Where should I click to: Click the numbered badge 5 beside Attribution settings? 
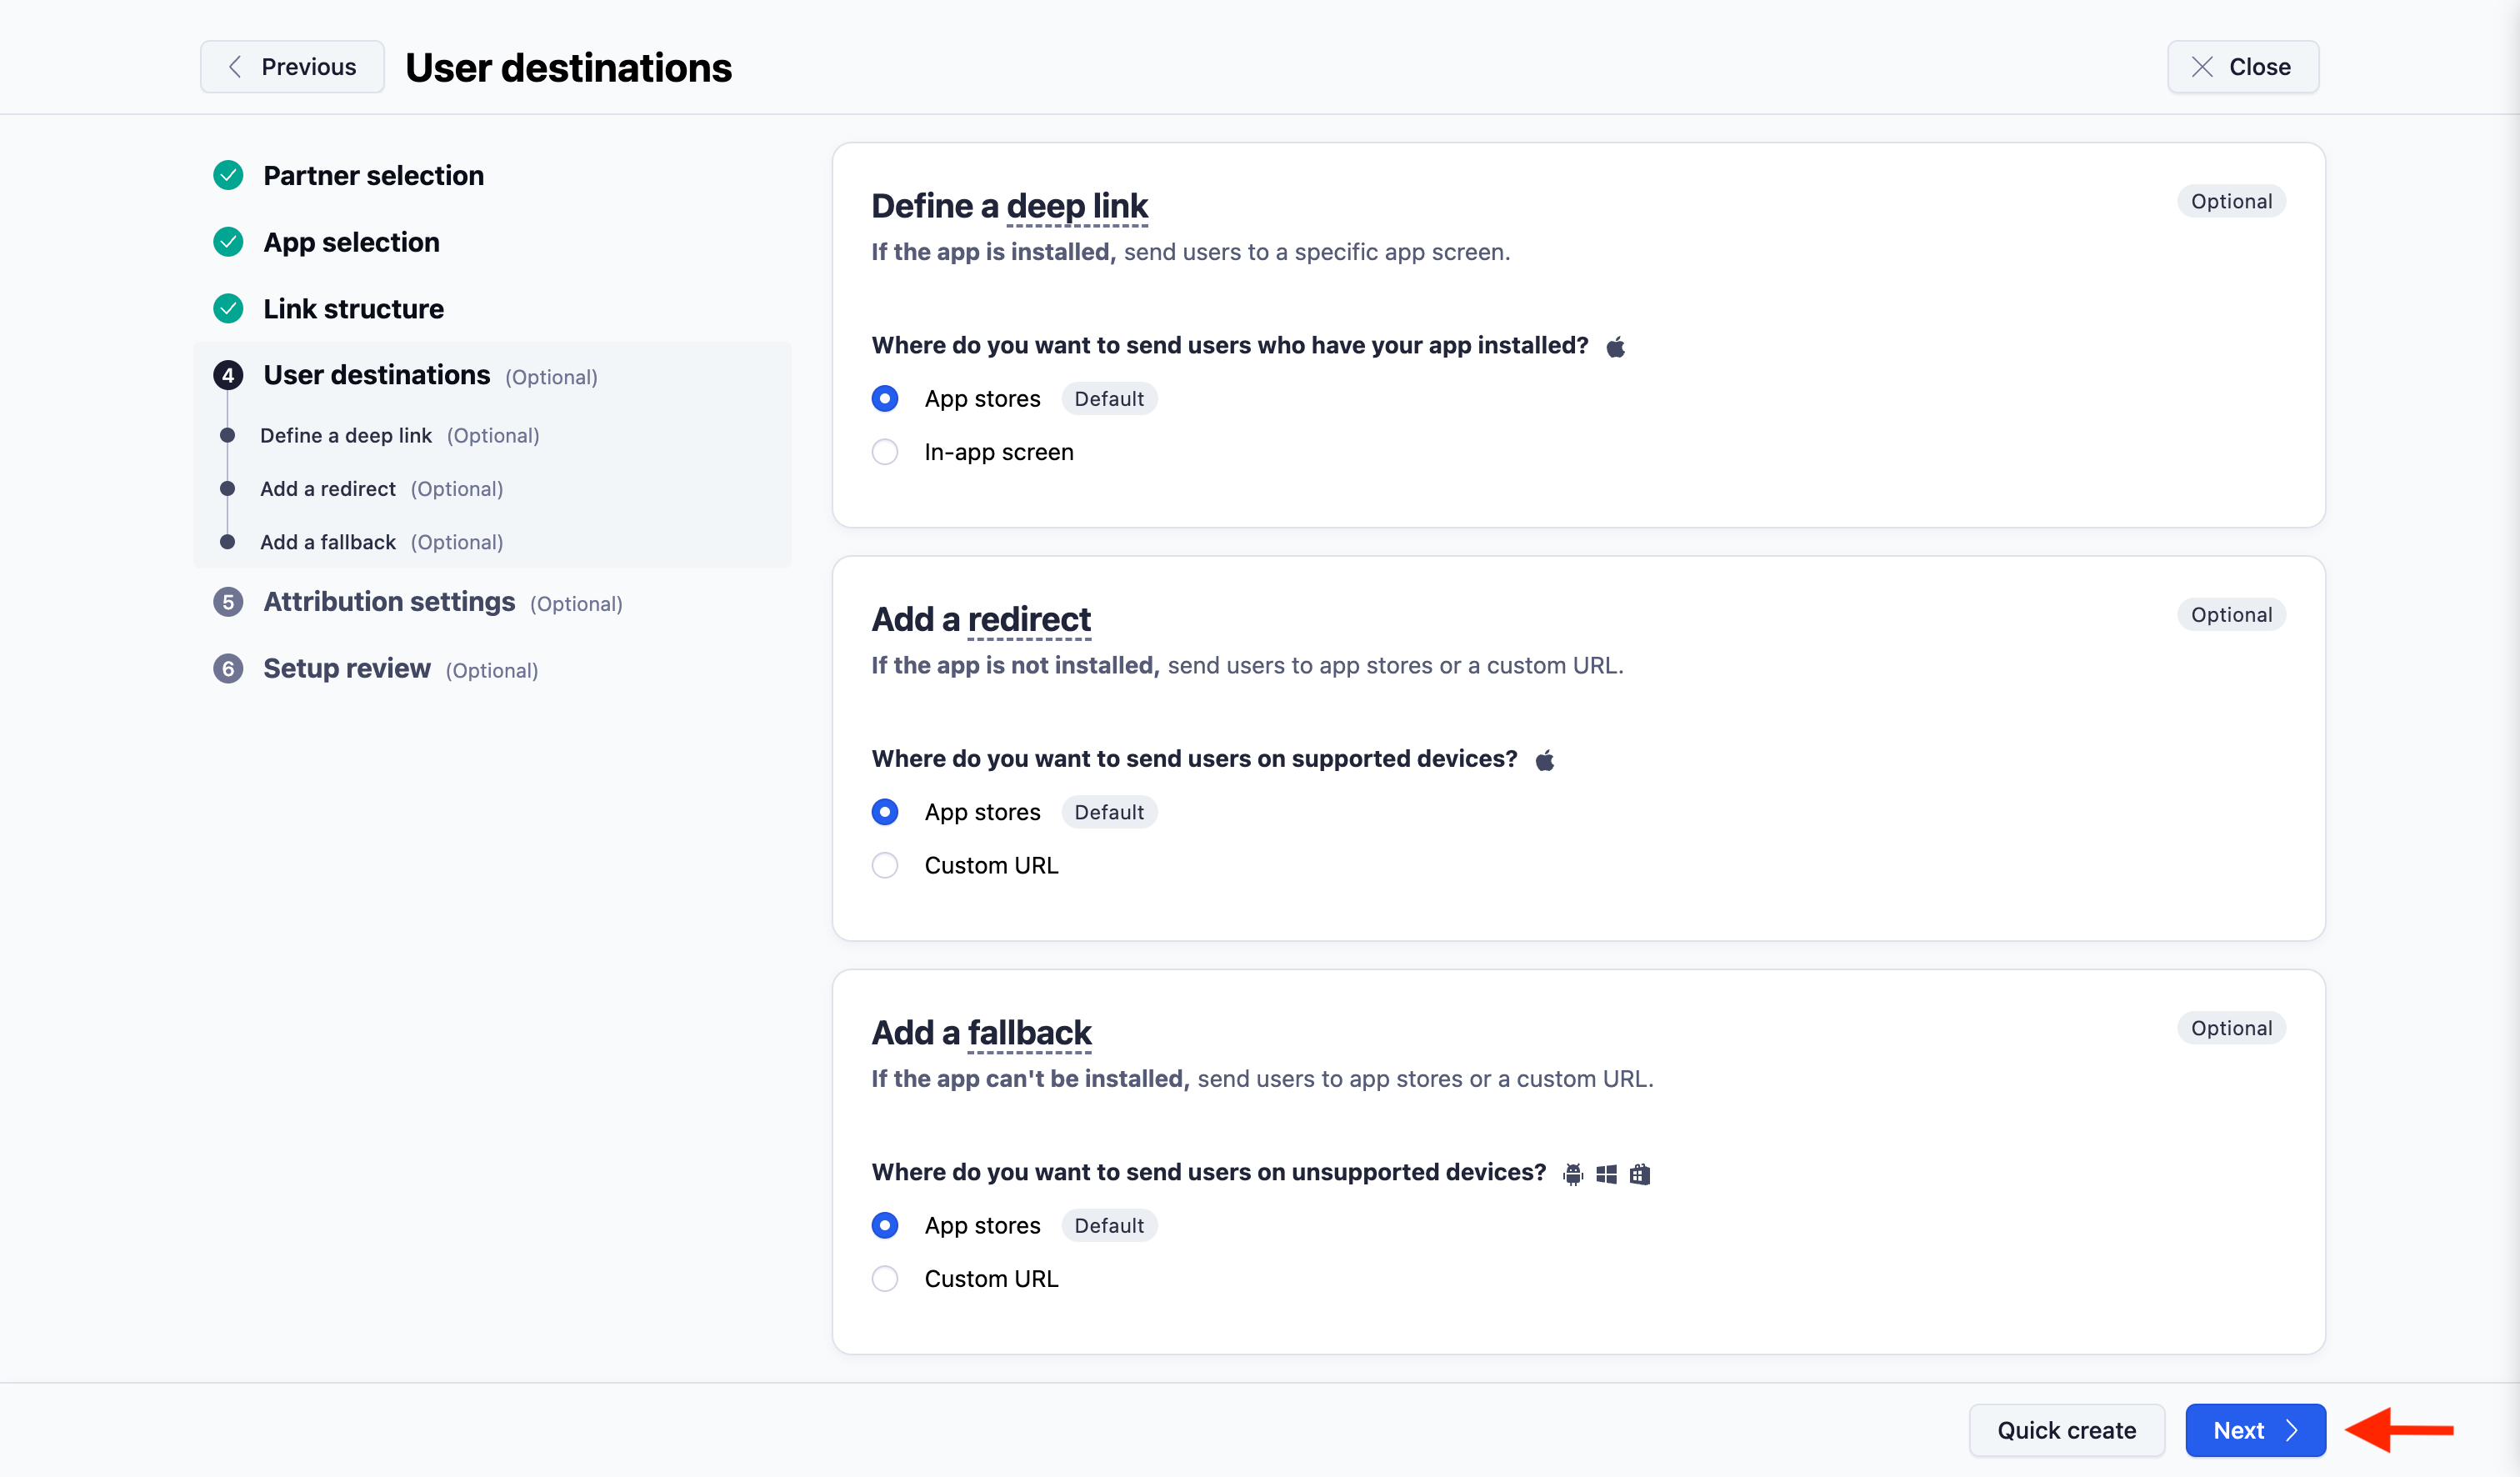pyautogui.click(x=228, y=602)
